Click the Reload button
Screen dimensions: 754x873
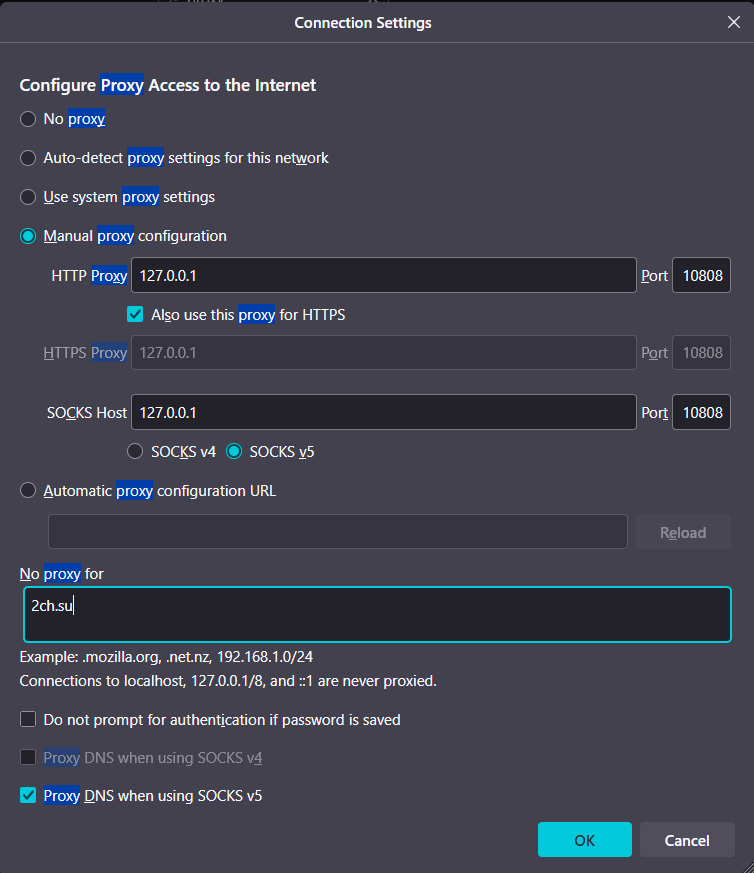[x=683, y=532]
